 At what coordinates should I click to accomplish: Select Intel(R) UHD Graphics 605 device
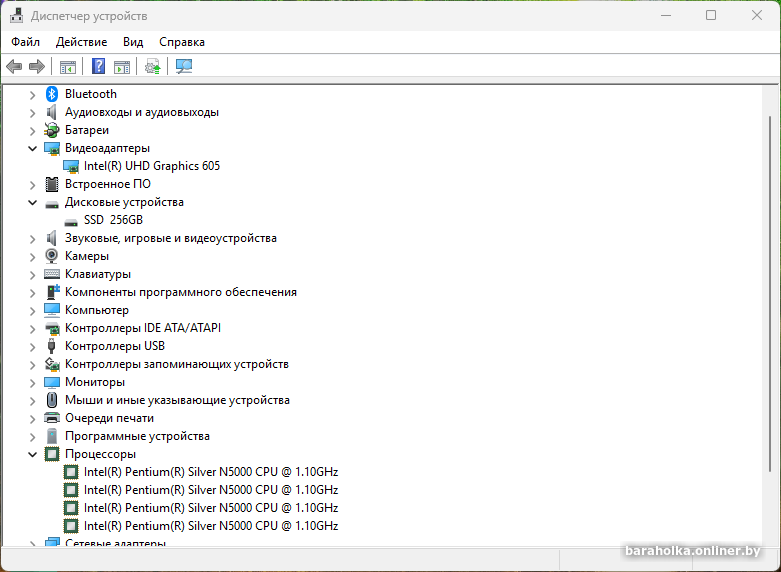(x=152, y=166)
